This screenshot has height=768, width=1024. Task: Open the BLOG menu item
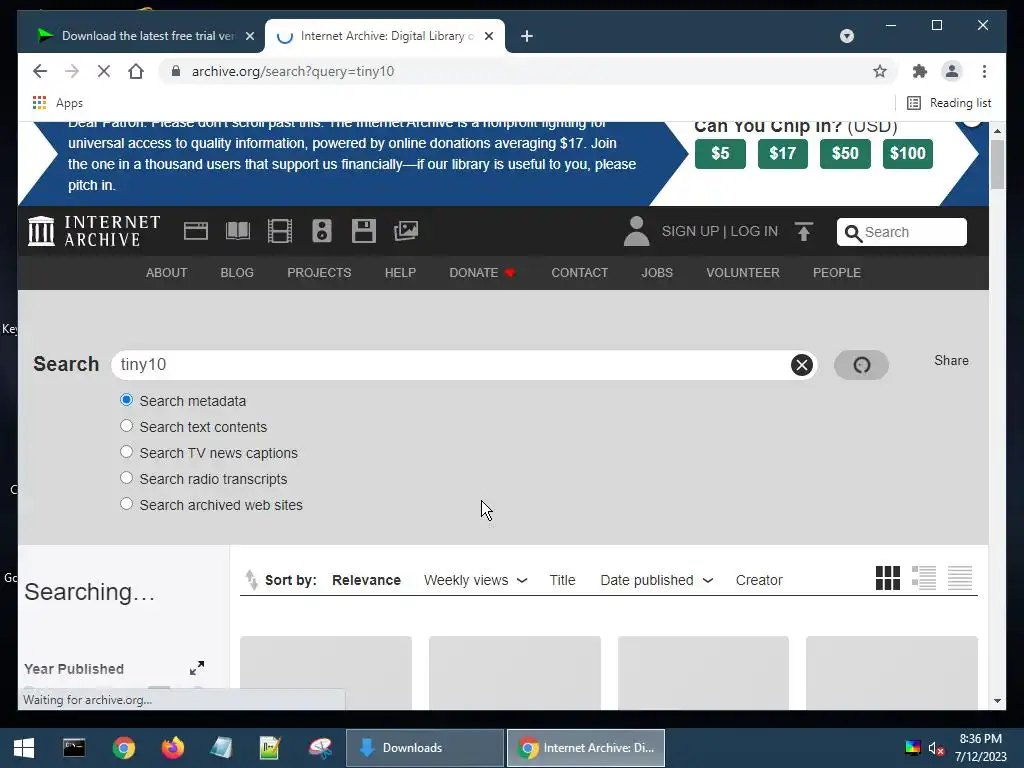pyautogui.click(x=237, y=272)
